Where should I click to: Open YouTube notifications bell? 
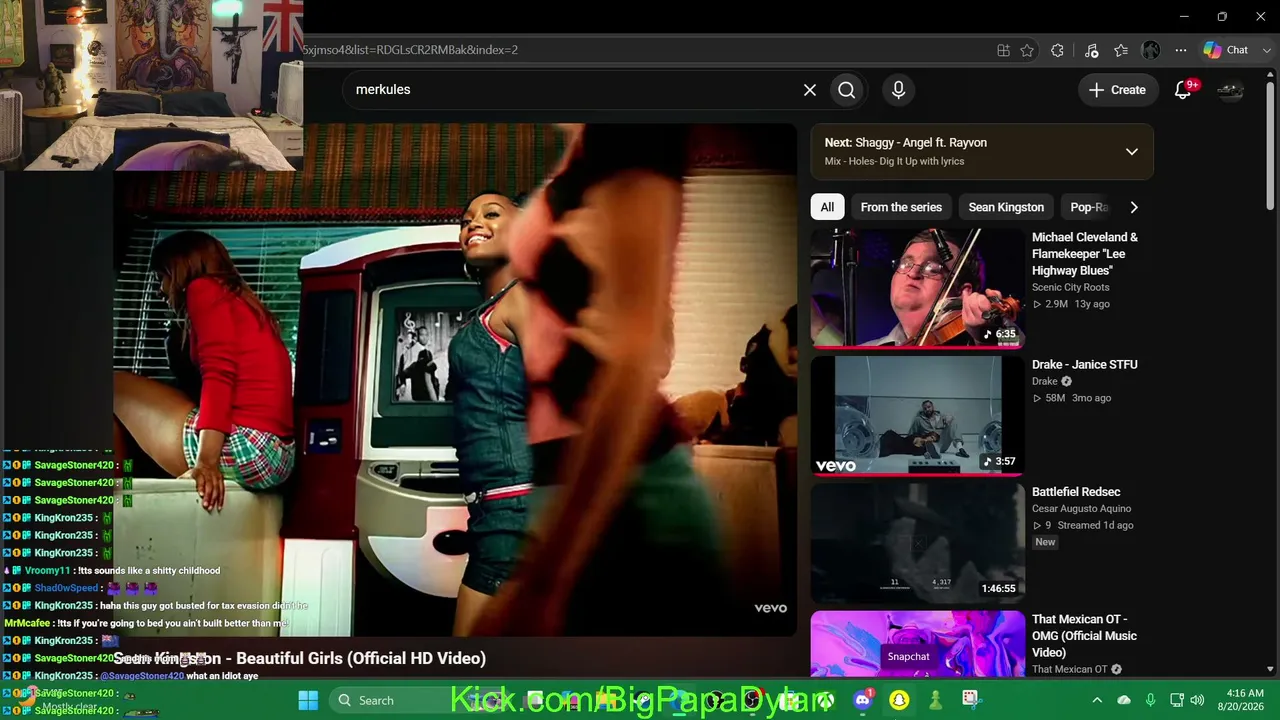pyautogui.click(x=1184, y=90)
